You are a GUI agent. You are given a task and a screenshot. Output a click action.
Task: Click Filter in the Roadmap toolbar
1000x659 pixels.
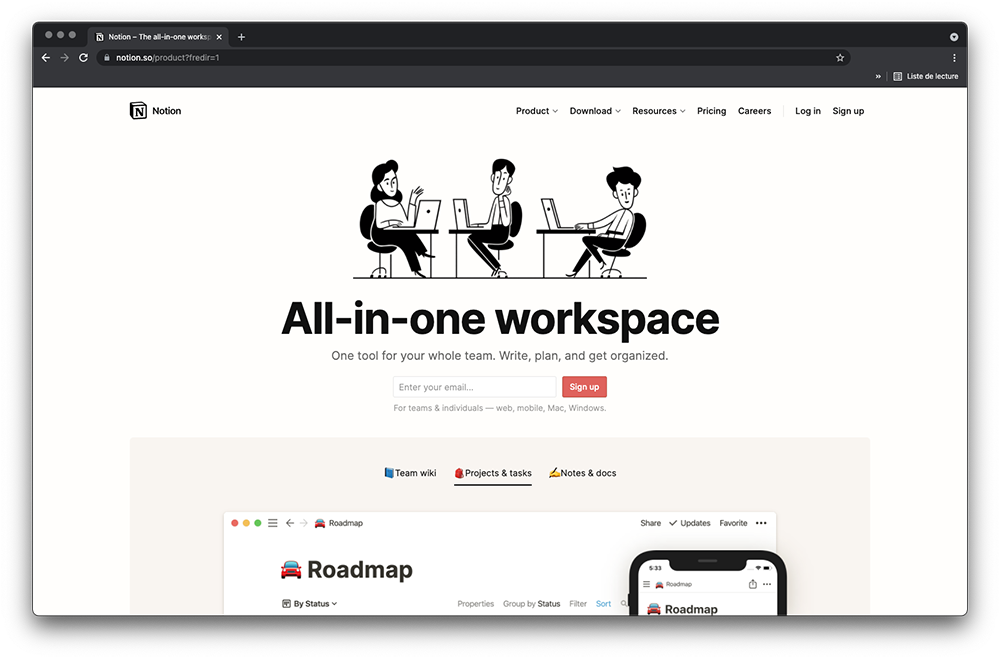[578, 603]
